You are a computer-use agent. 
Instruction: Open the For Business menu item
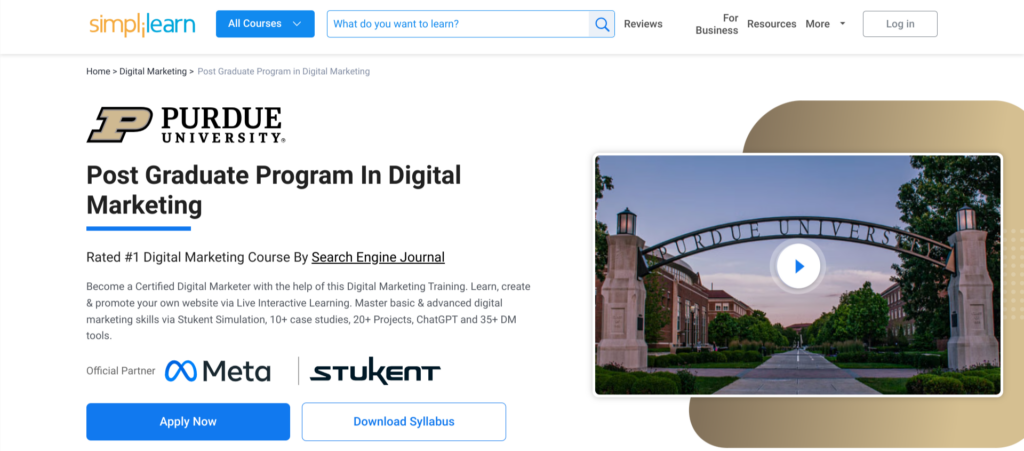pyautogui.click(x=716, y=24)
